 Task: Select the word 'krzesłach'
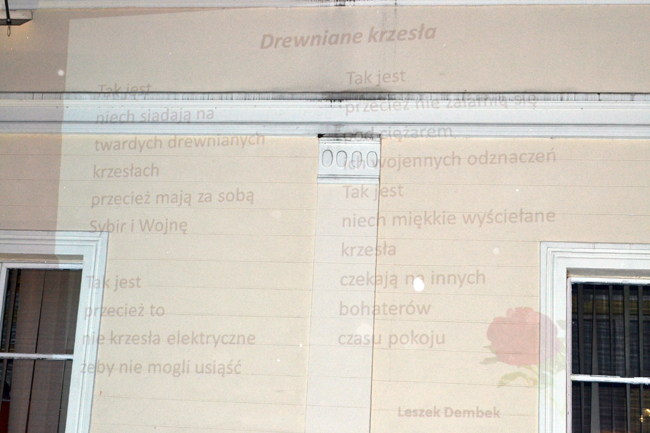click(126, 171)
